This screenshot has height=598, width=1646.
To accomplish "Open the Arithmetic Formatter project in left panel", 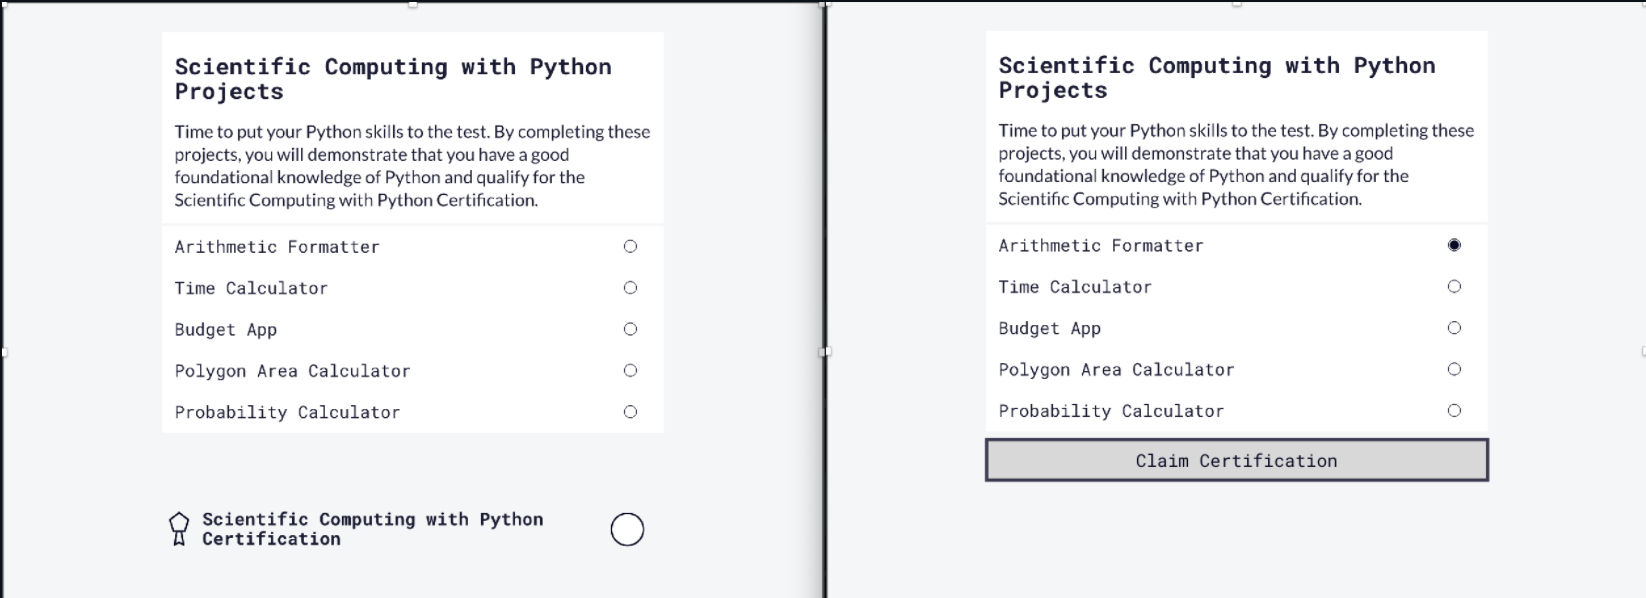I will click(277, 247).
